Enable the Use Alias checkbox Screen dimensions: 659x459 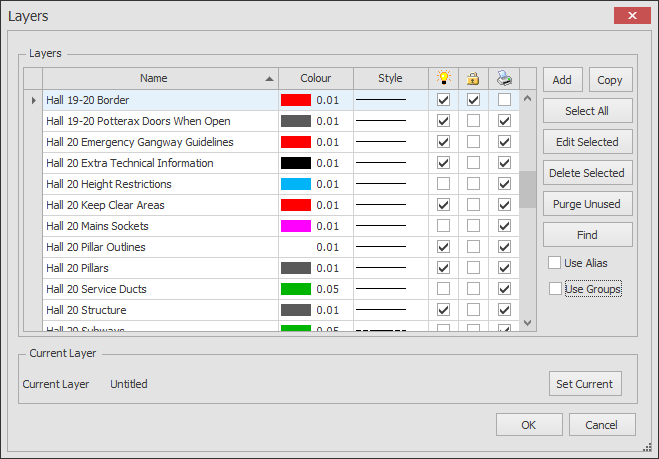554,263
